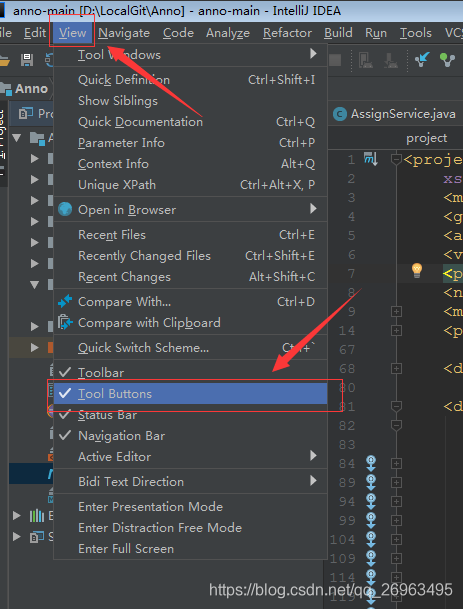Click the globe icon beside Open in Browser
Viewport: 463px width, 609px height.
(65, 209)
